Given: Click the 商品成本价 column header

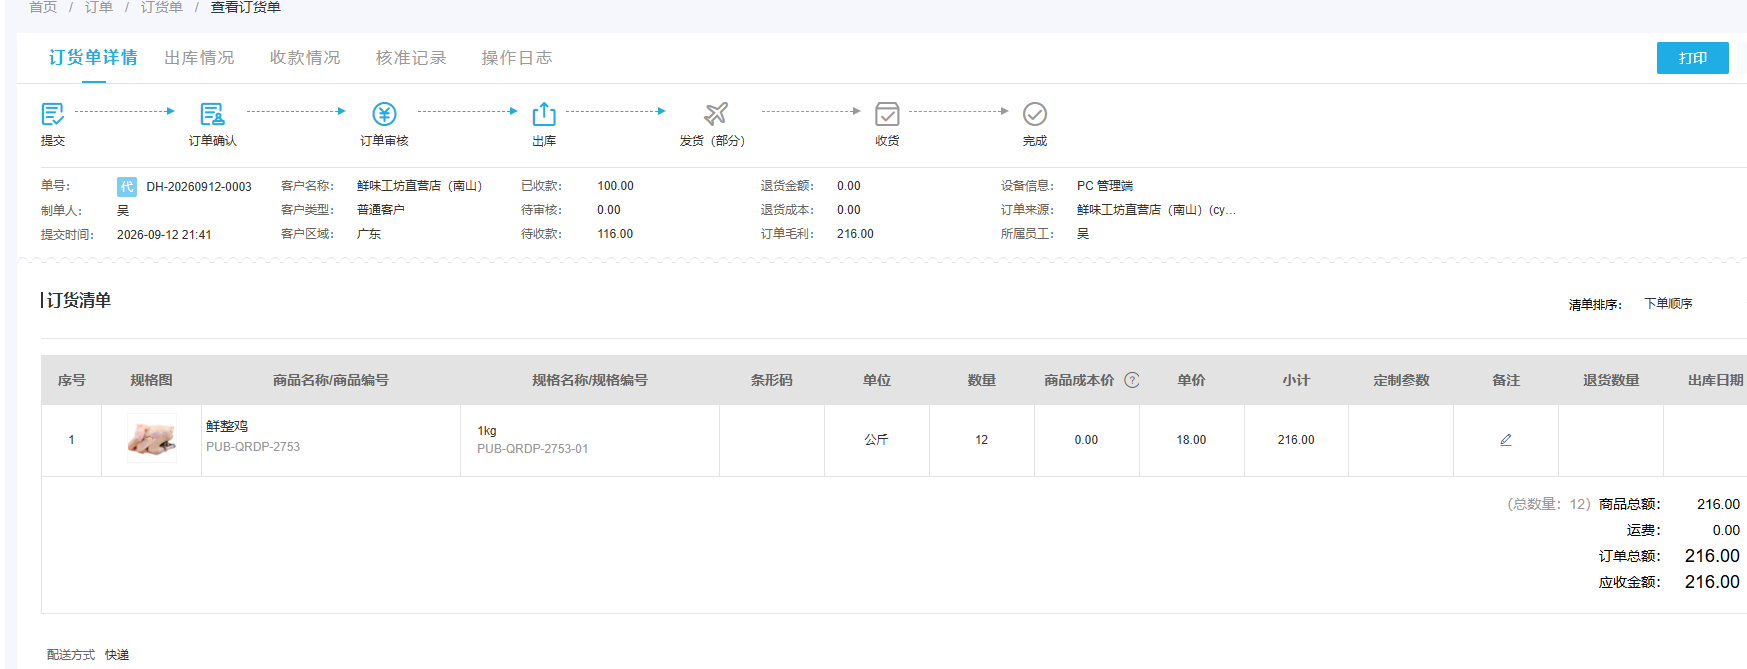Looking at the screenshot, I should pos(1079,380).
